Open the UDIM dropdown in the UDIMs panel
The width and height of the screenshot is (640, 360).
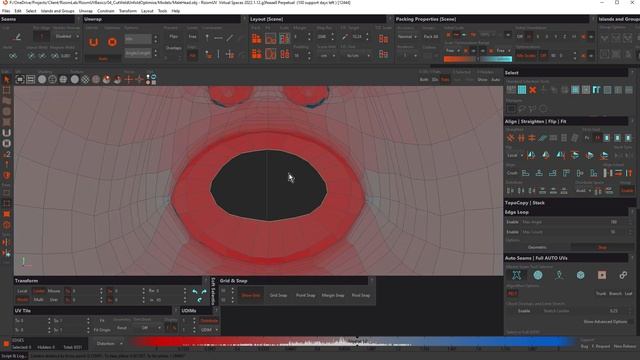[x=209, y=330]
